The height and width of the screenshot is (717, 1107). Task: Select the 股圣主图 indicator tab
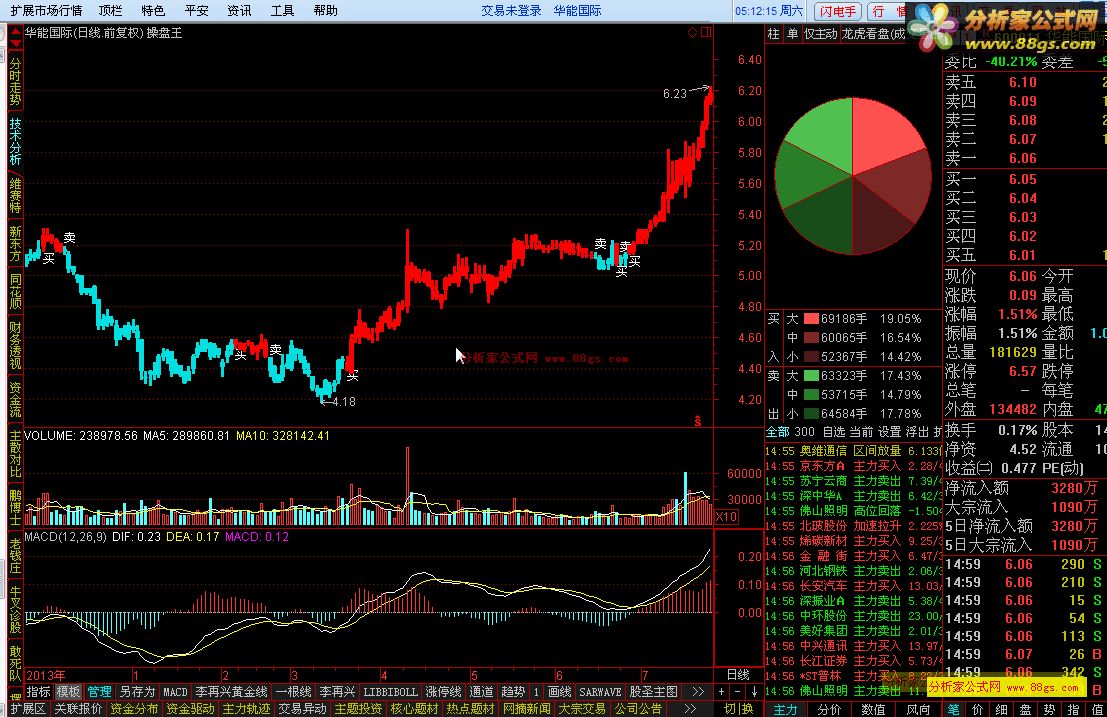pos(653,692)
